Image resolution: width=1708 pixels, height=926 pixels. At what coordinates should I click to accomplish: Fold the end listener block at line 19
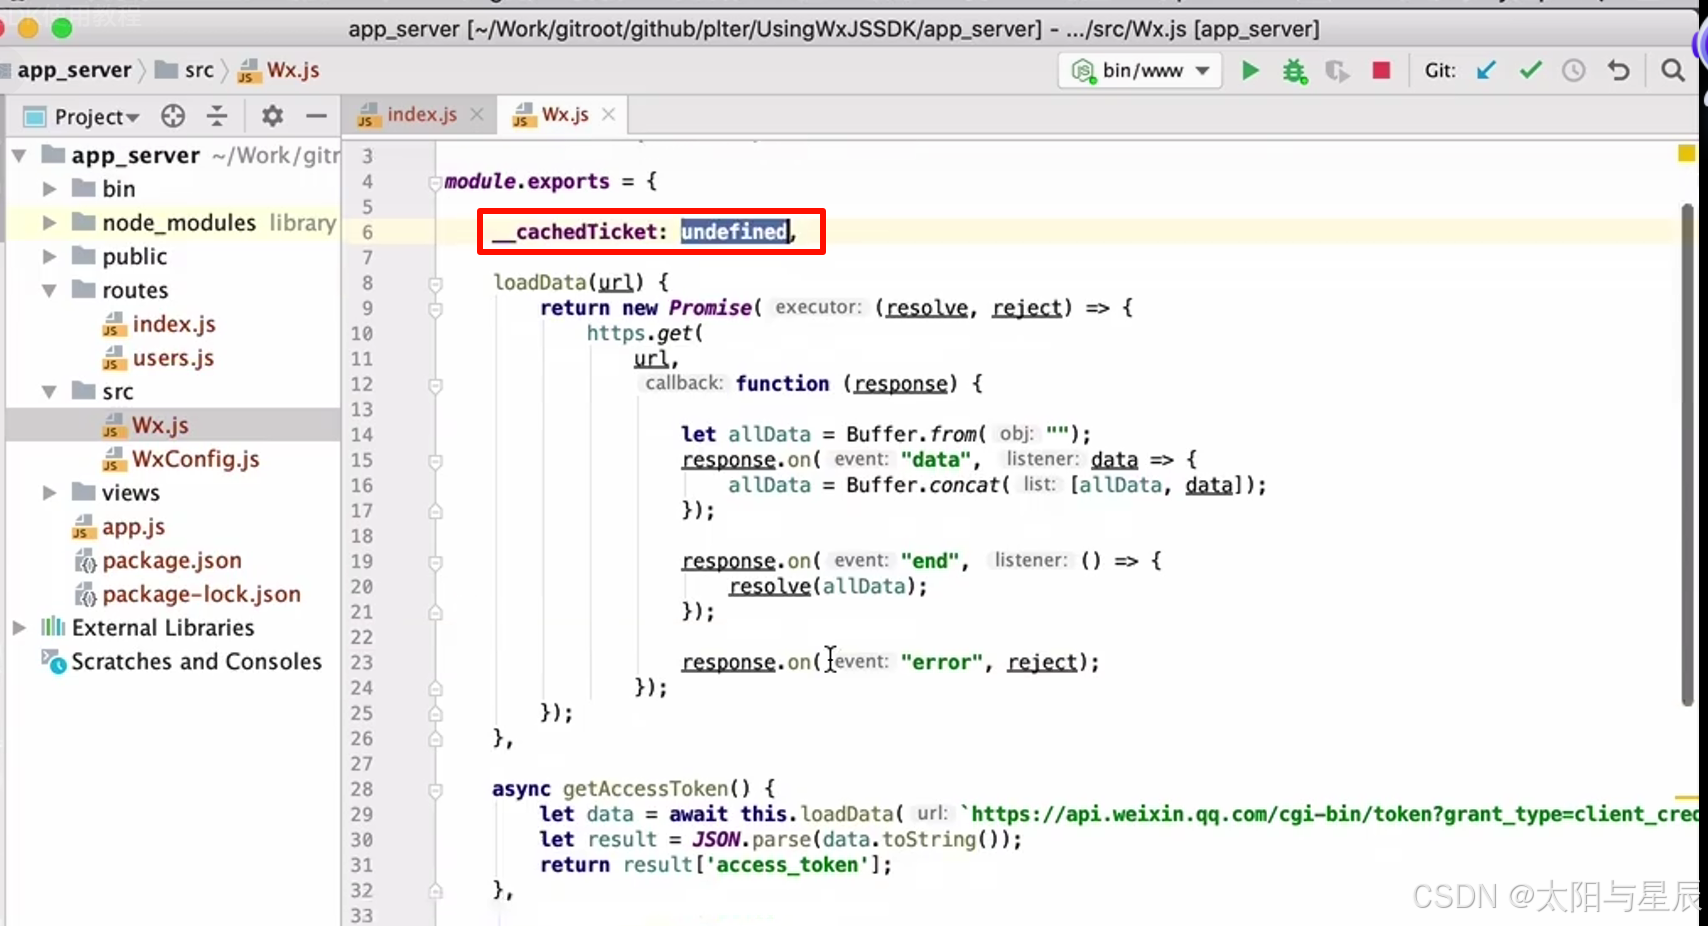(435, 563)
